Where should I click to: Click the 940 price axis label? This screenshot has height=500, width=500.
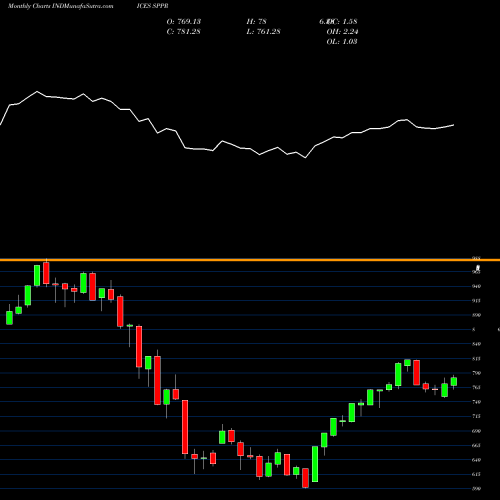(477, 286)
